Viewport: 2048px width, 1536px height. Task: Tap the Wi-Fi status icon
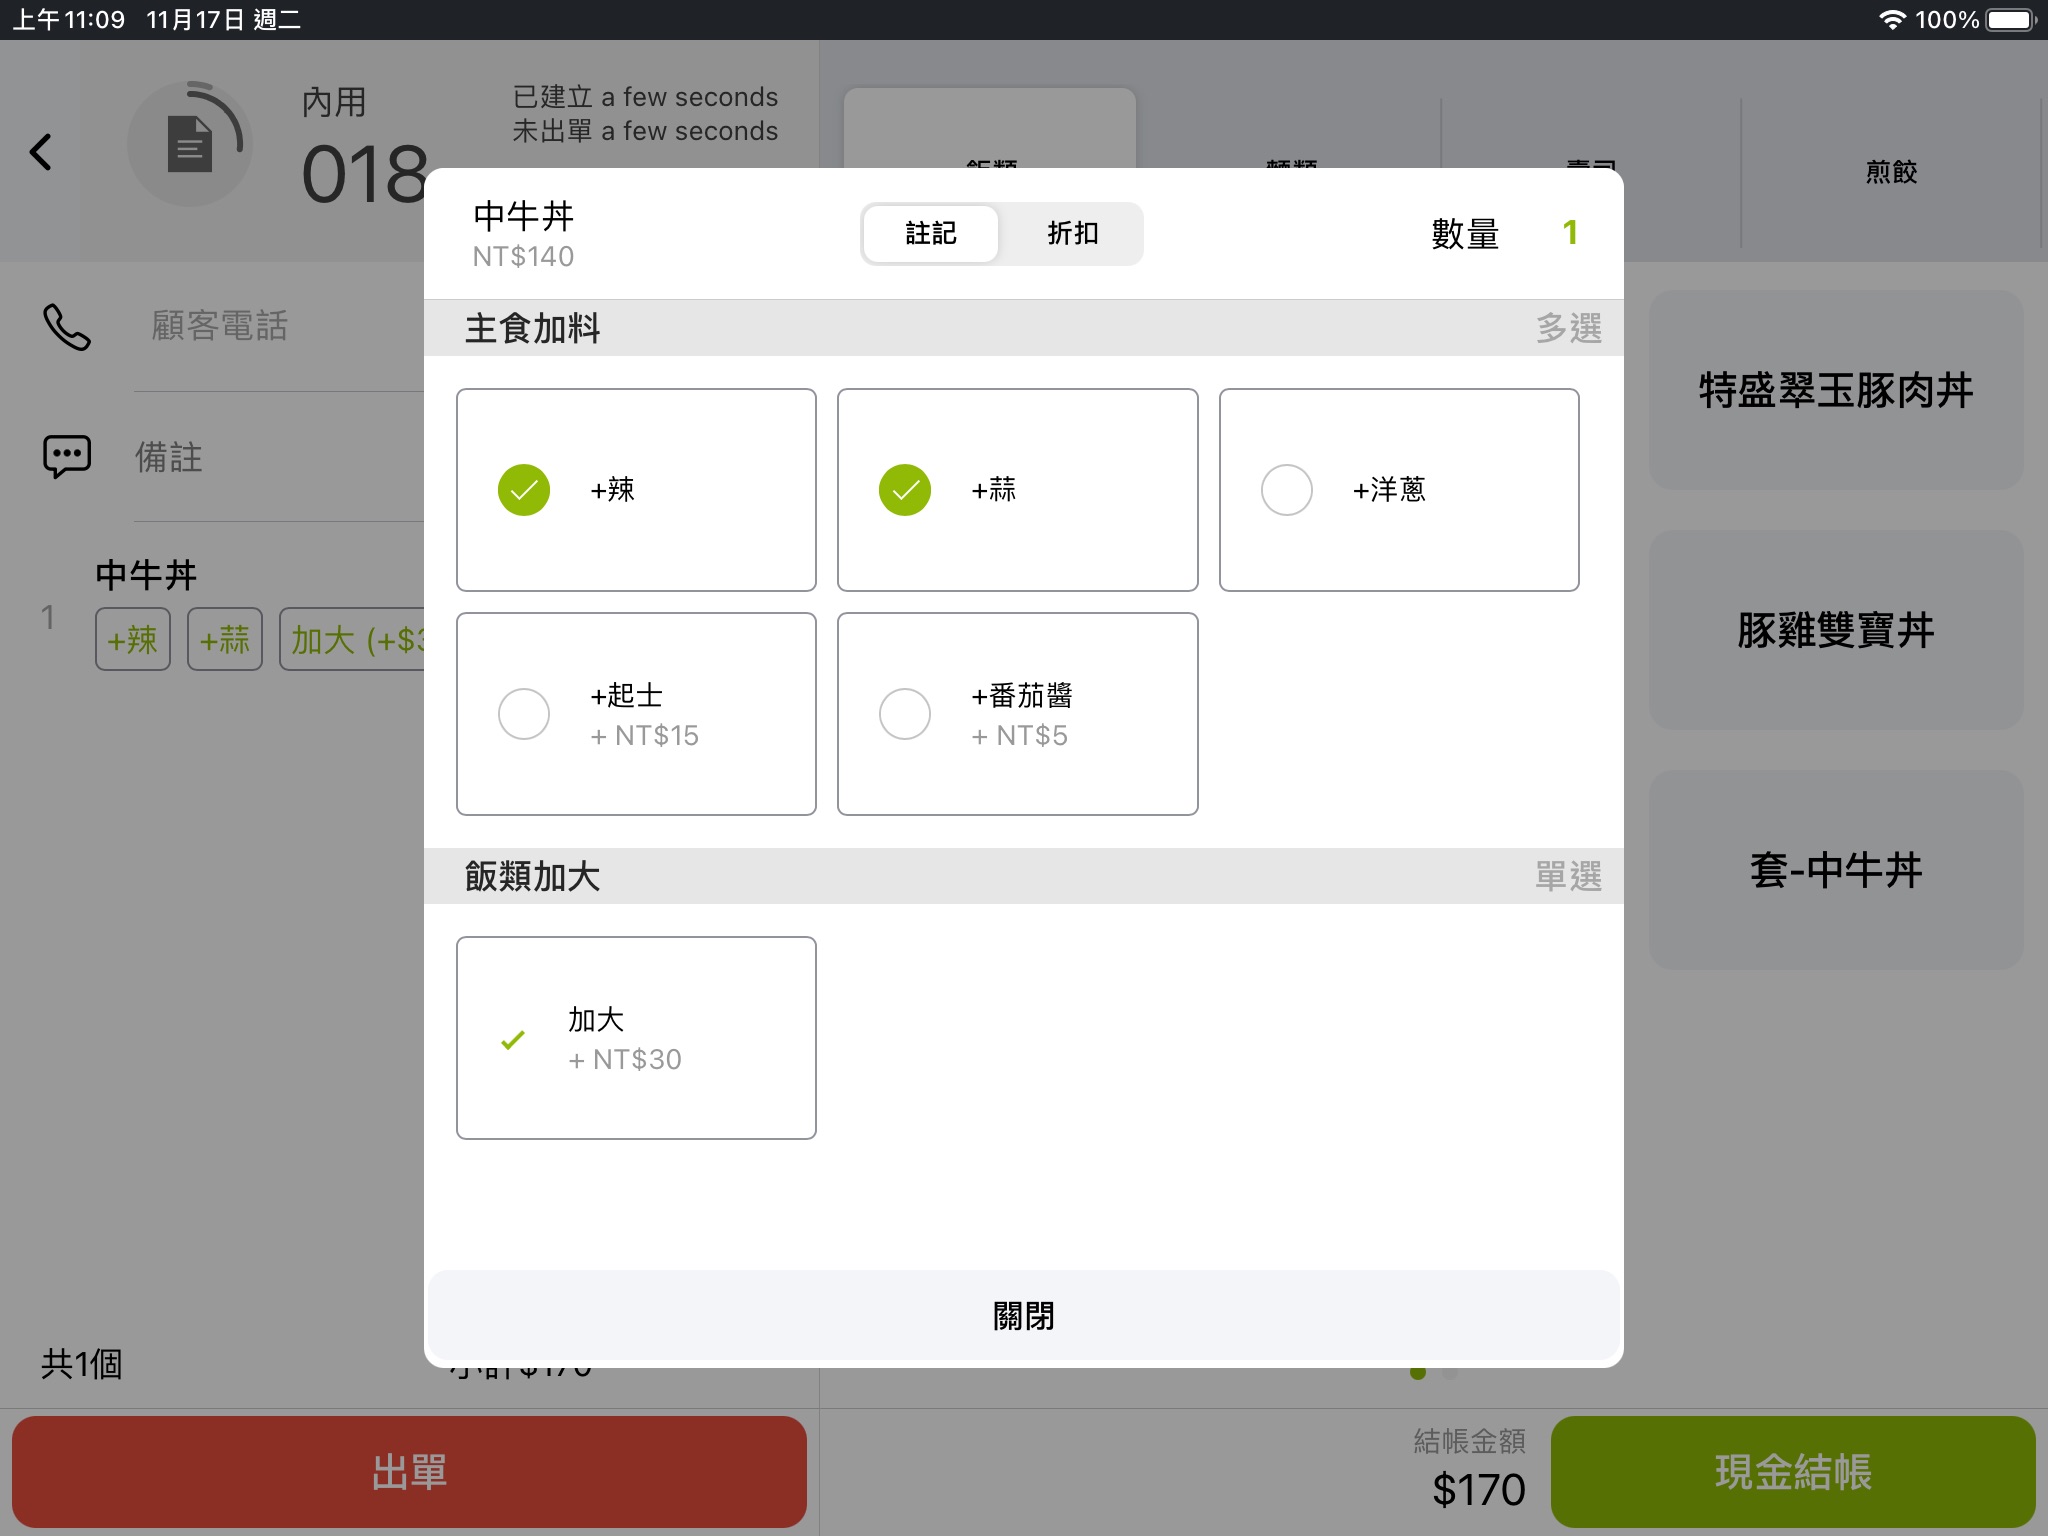[x=1892, y=19]
